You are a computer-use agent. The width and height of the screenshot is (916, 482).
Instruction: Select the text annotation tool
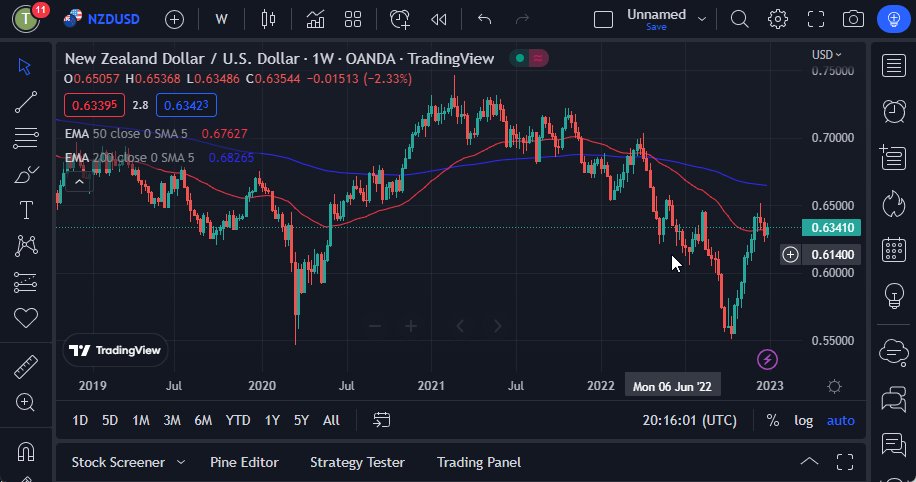tap(26, 210)
